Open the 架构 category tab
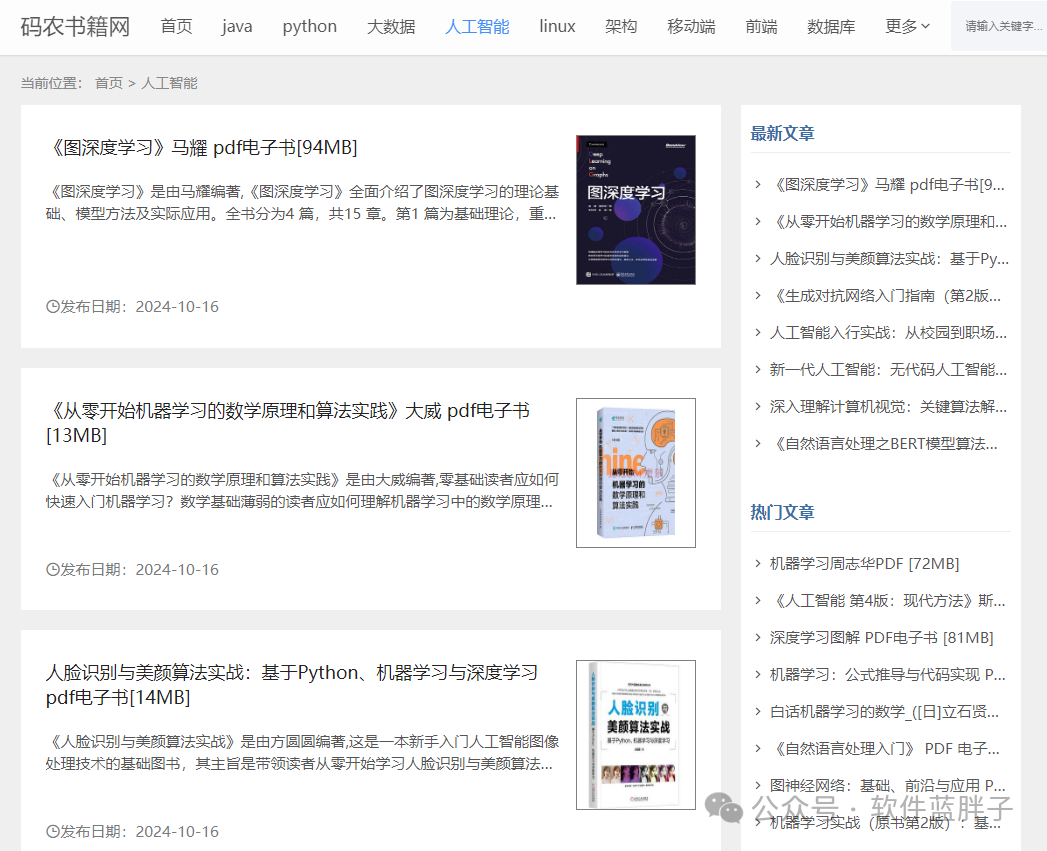The image size is (1047, 851). [x=621, y=27]
